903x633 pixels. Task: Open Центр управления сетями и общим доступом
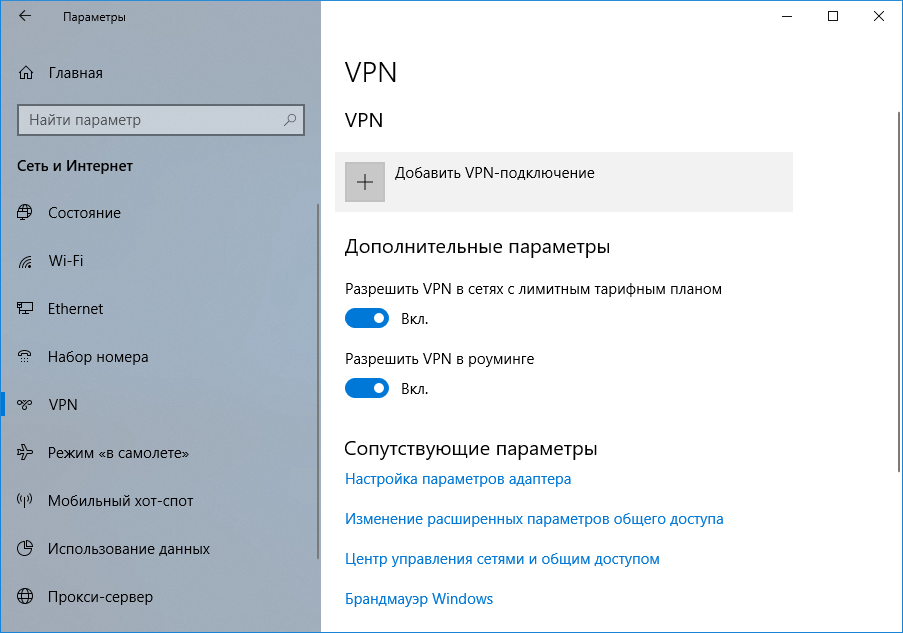502,559
